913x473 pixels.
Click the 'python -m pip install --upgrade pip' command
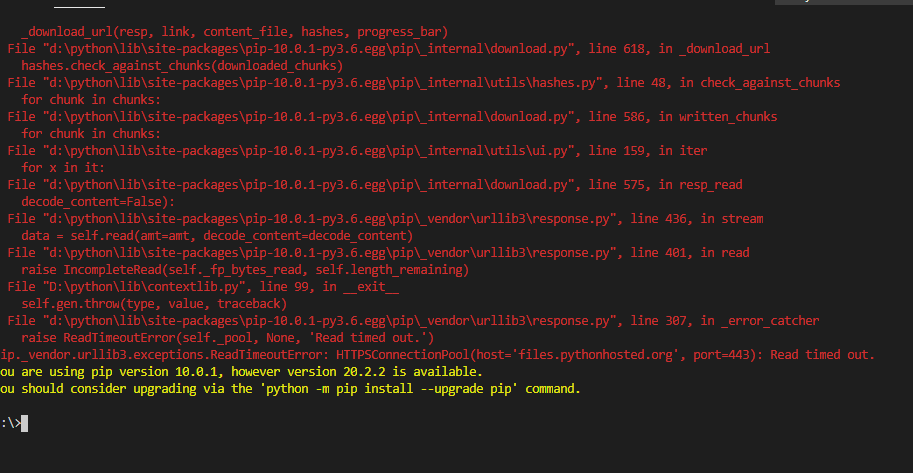pos(388,389)
